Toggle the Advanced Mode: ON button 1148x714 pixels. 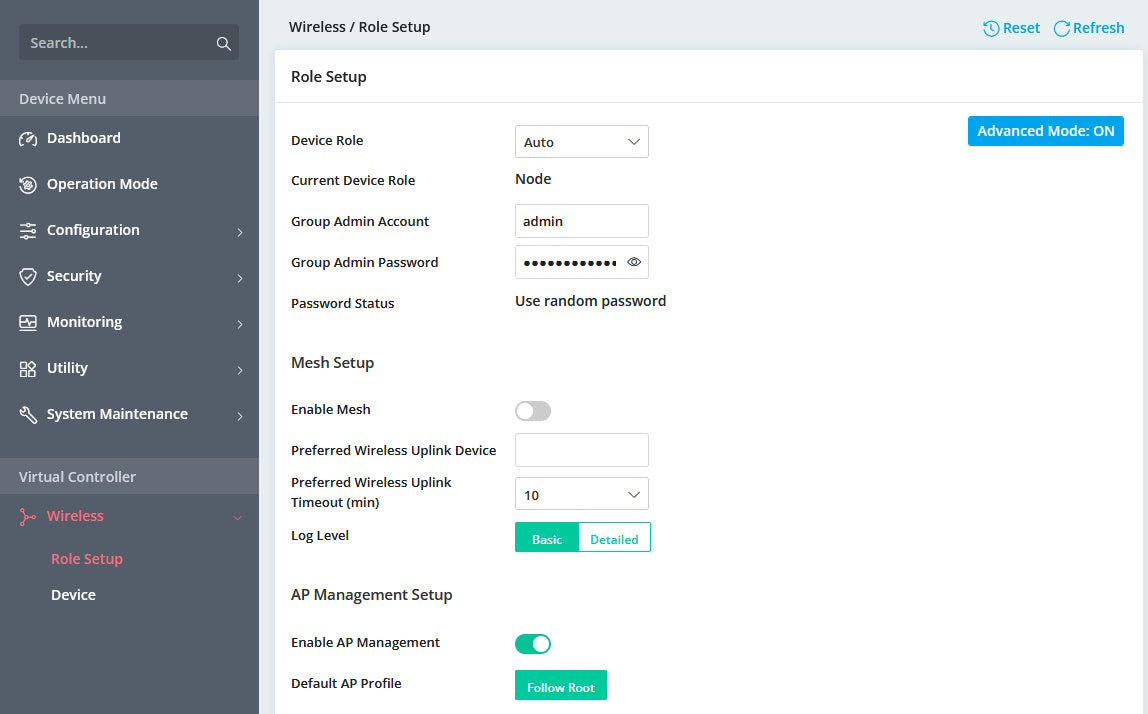click(x=1046, y=131)
